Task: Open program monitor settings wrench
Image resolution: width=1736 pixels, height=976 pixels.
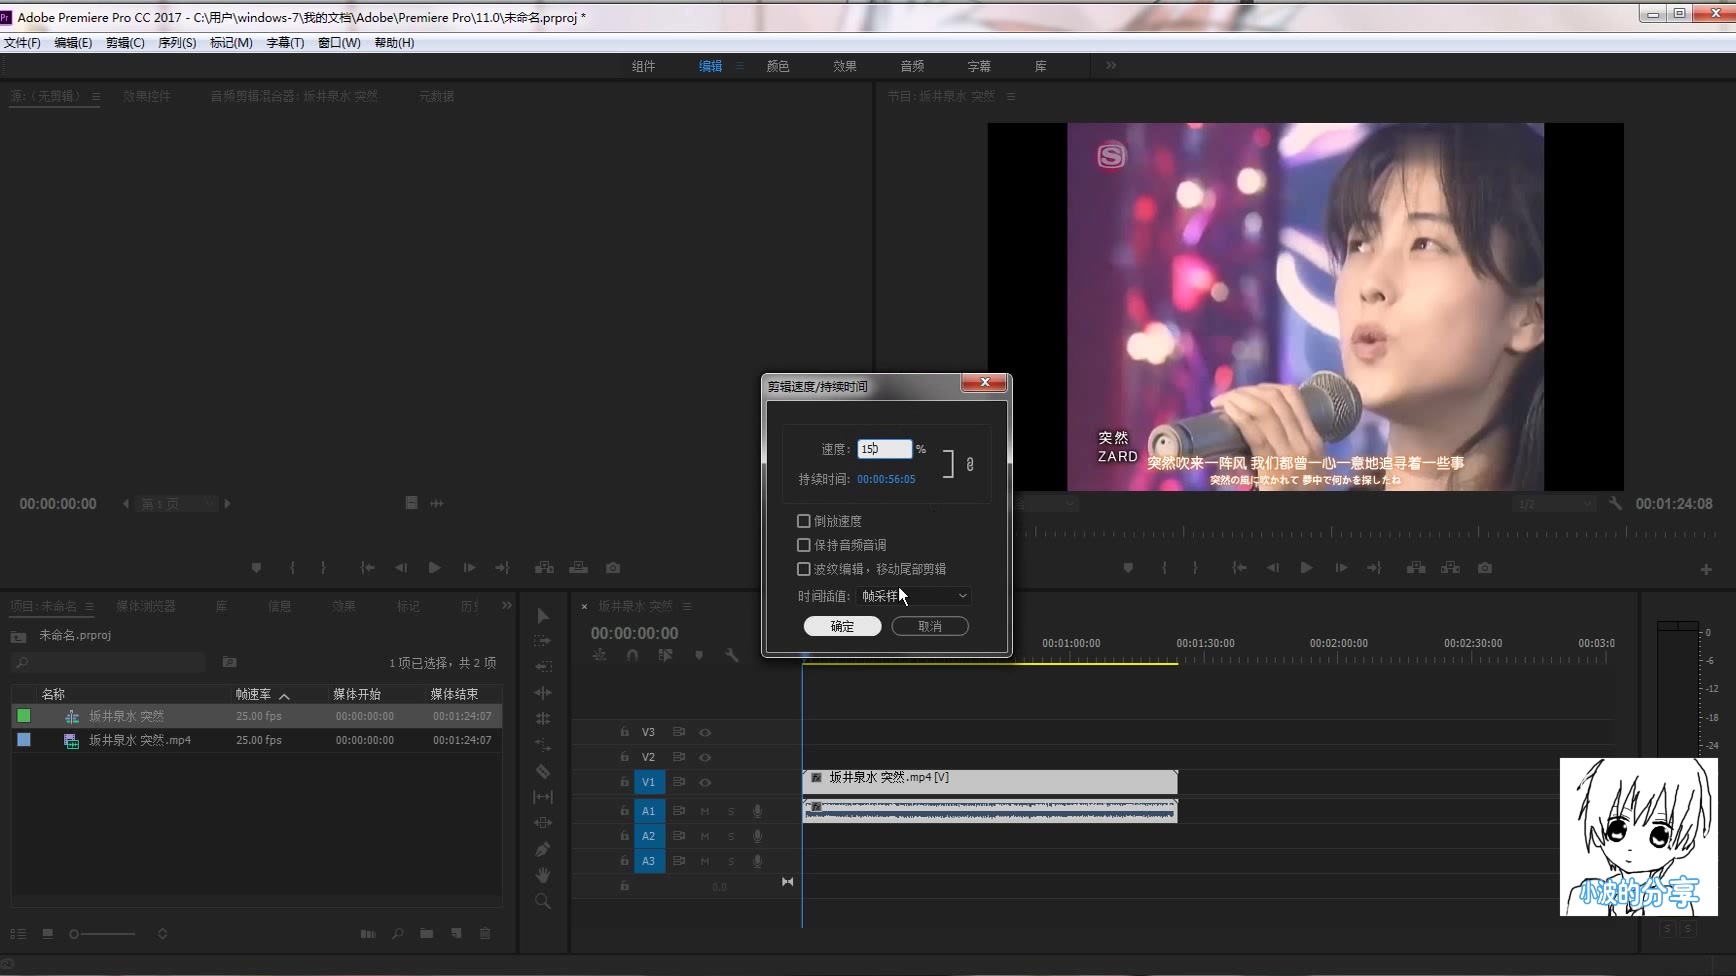Action: (x=1615, y=504)
